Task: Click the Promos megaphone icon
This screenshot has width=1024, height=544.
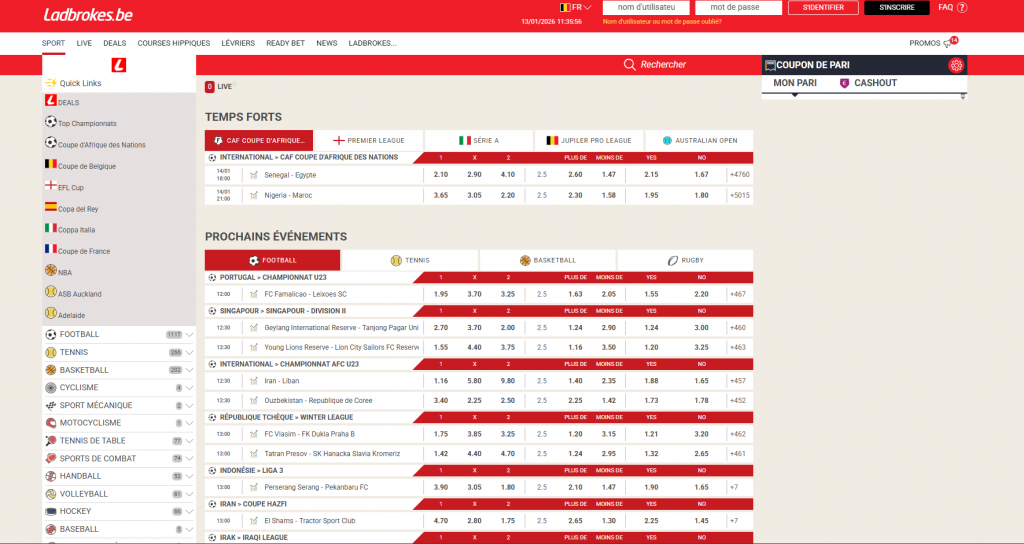Action: 948,44
